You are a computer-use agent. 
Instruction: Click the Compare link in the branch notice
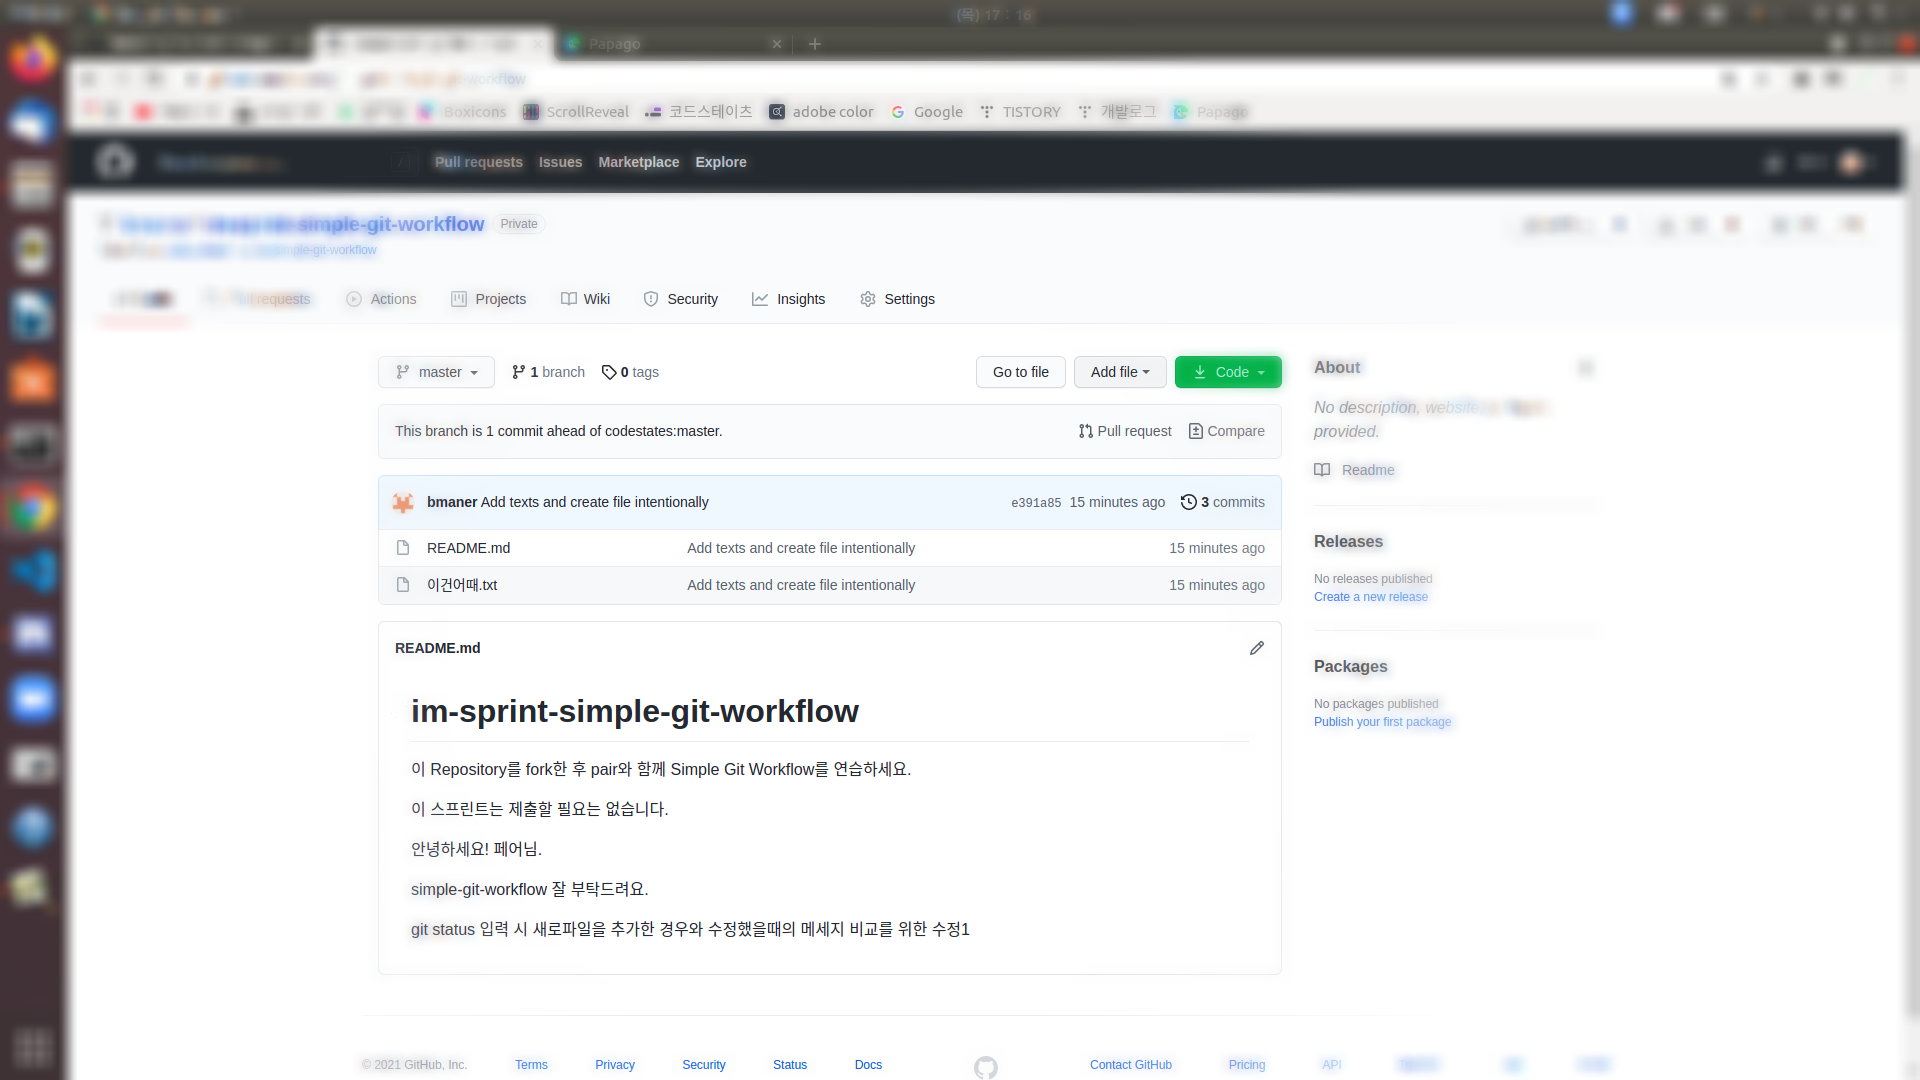click(x=1226, y=431)
